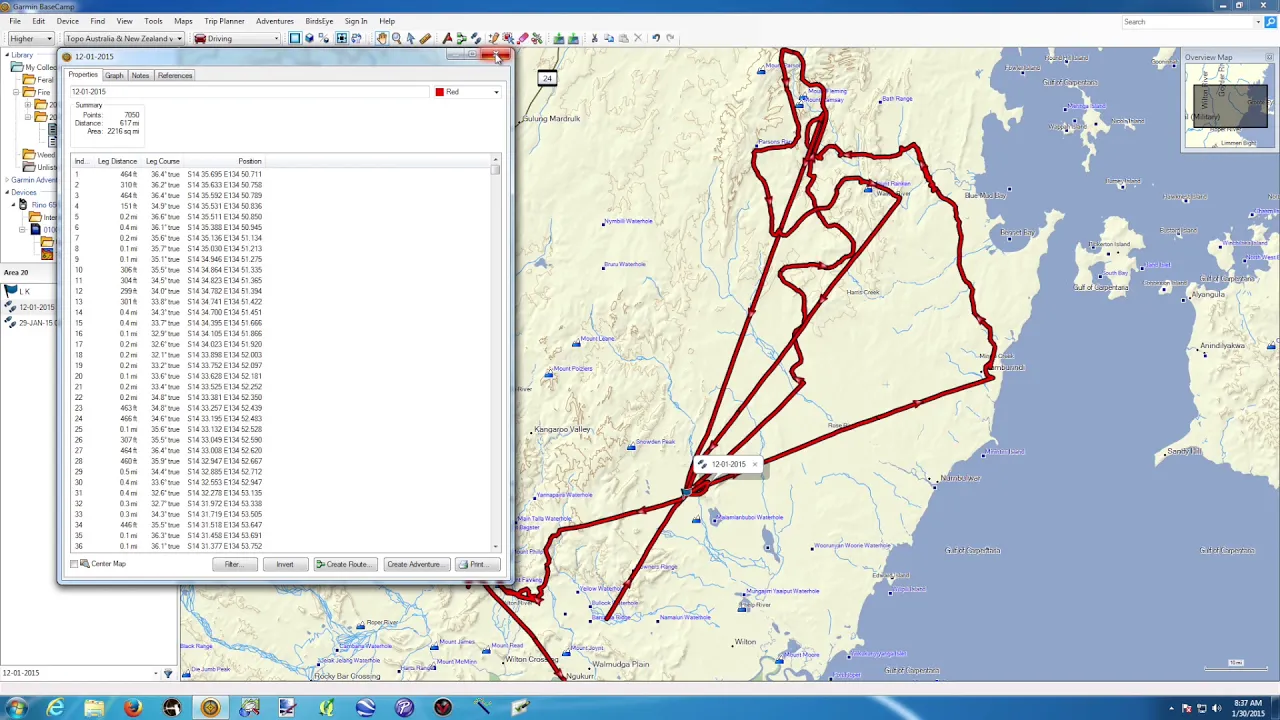Image resolution: width=1280 pixels, height=720 pixels.
Task: Select the Rino device icon
Action: pyautogui.click(x=23, y=205)
